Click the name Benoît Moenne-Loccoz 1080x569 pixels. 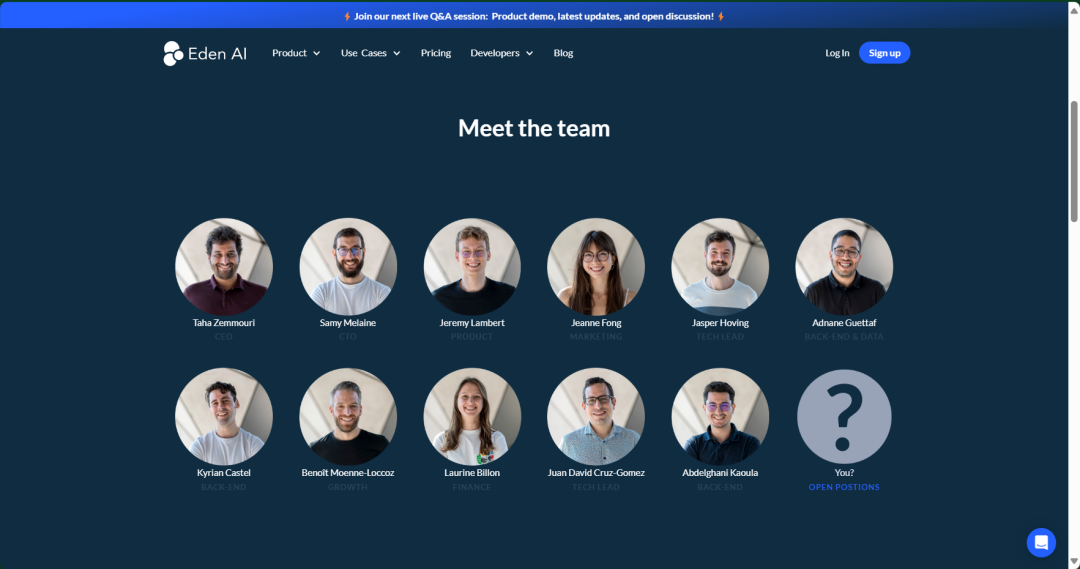348,473
